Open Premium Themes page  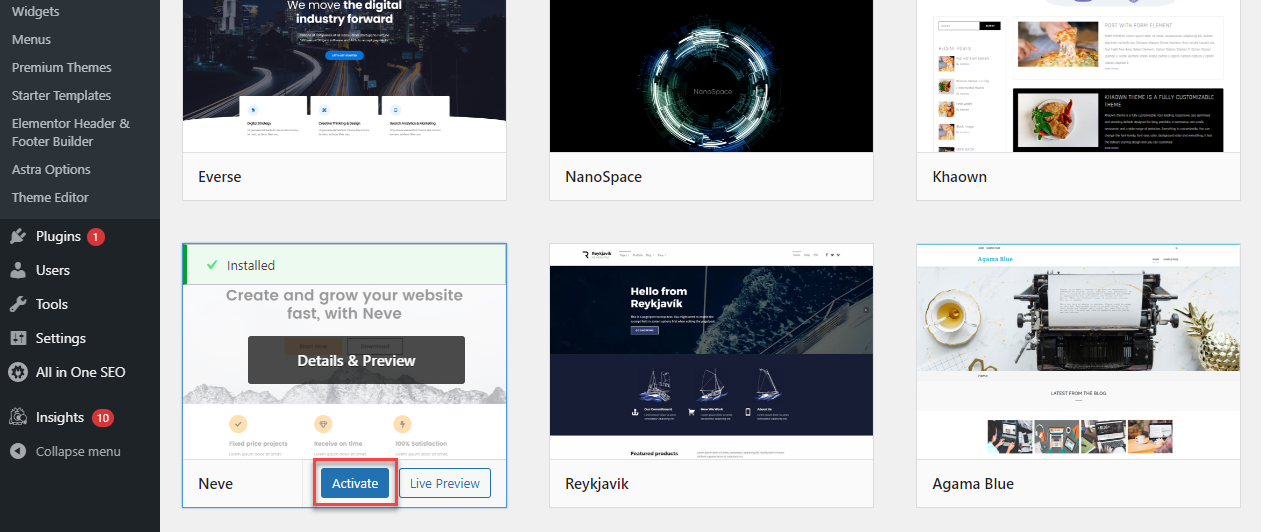tap(61, 68)
